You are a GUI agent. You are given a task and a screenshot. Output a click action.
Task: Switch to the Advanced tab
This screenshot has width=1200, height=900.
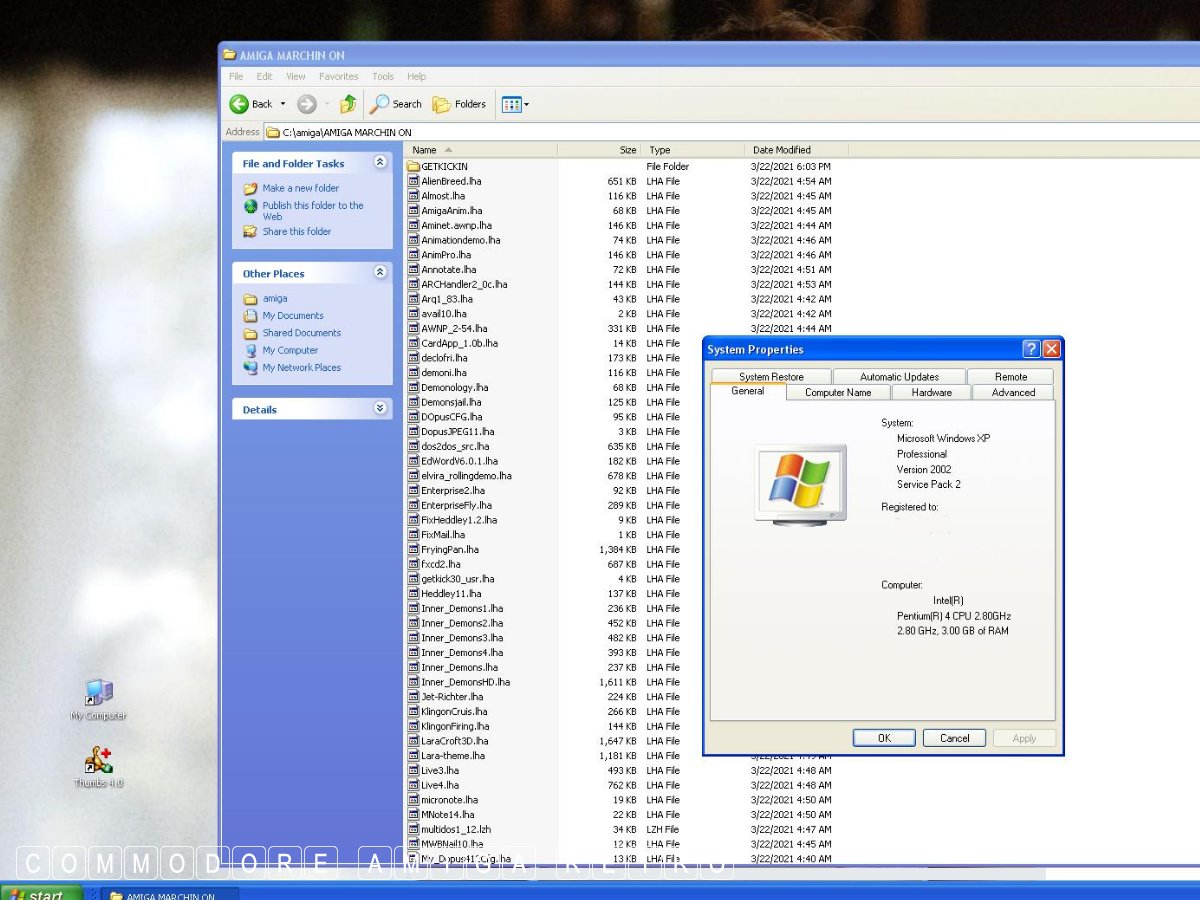1013,393
